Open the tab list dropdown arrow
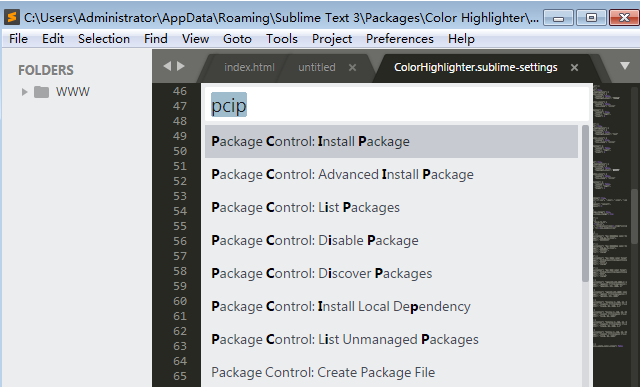 pos(624,66)
